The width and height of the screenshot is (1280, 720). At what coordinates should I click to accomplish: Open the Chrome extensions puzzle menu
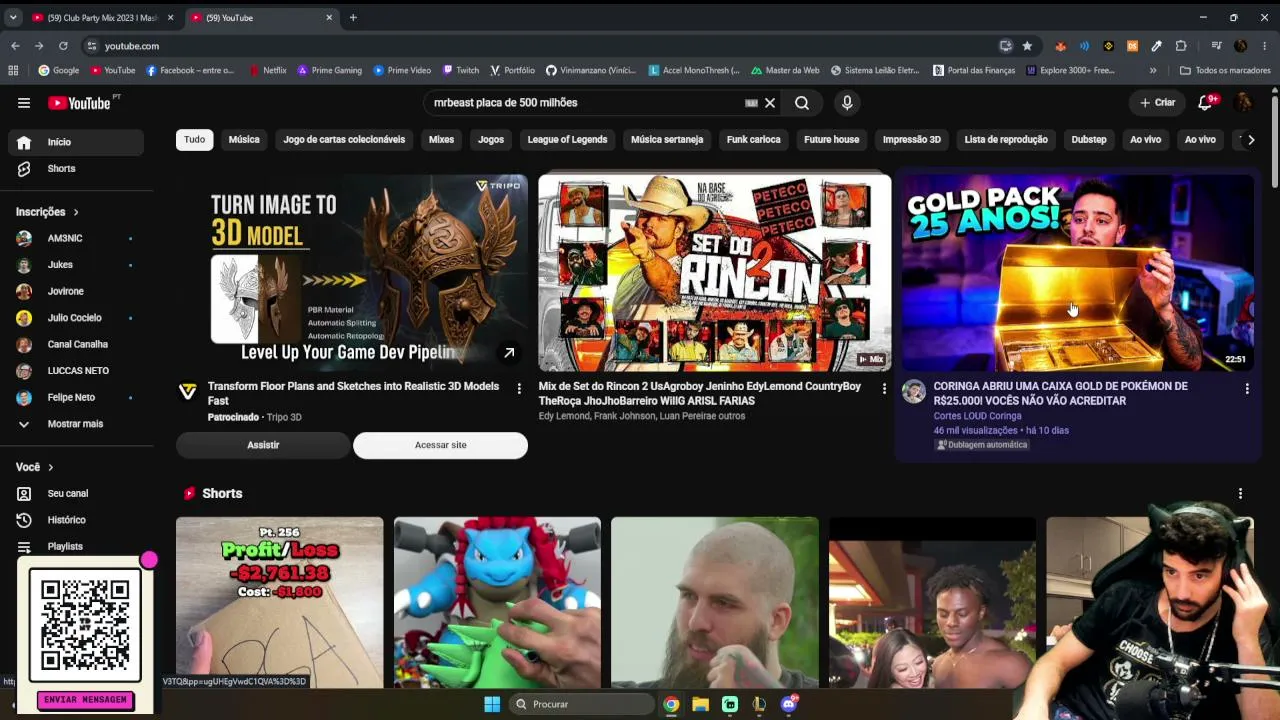click(1181, 46)
